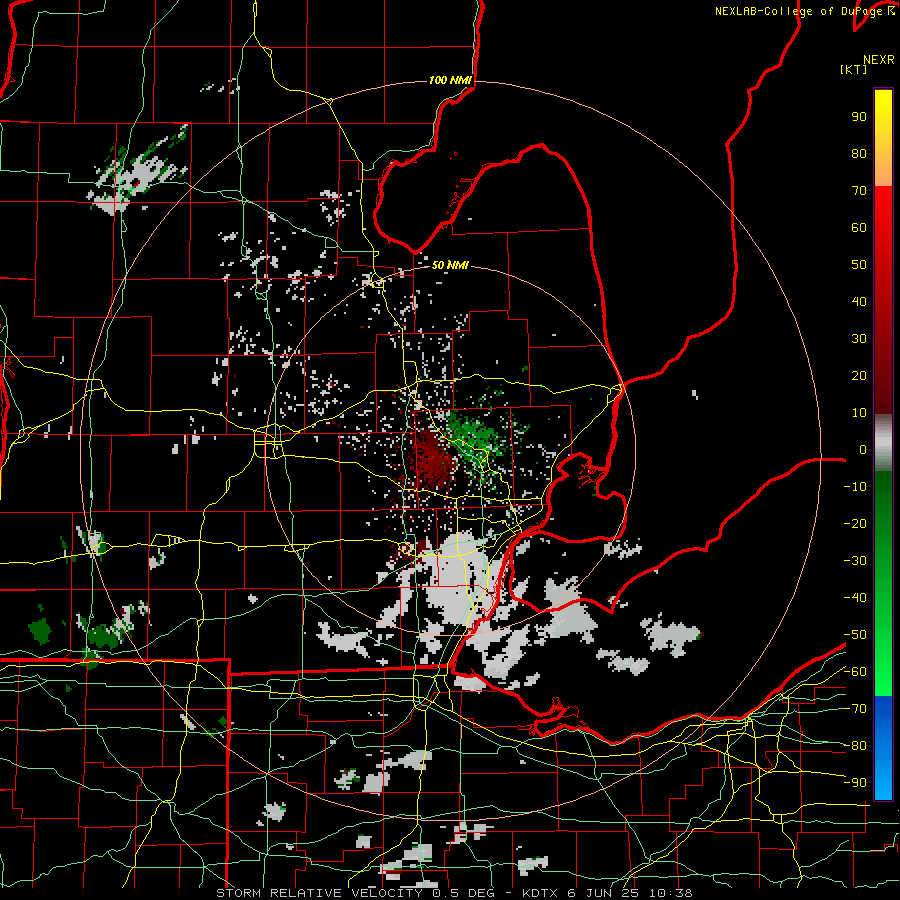Click the 100 NMI range ring label
Viewport: 900px width, 900px height.
(x=450, y=80)
